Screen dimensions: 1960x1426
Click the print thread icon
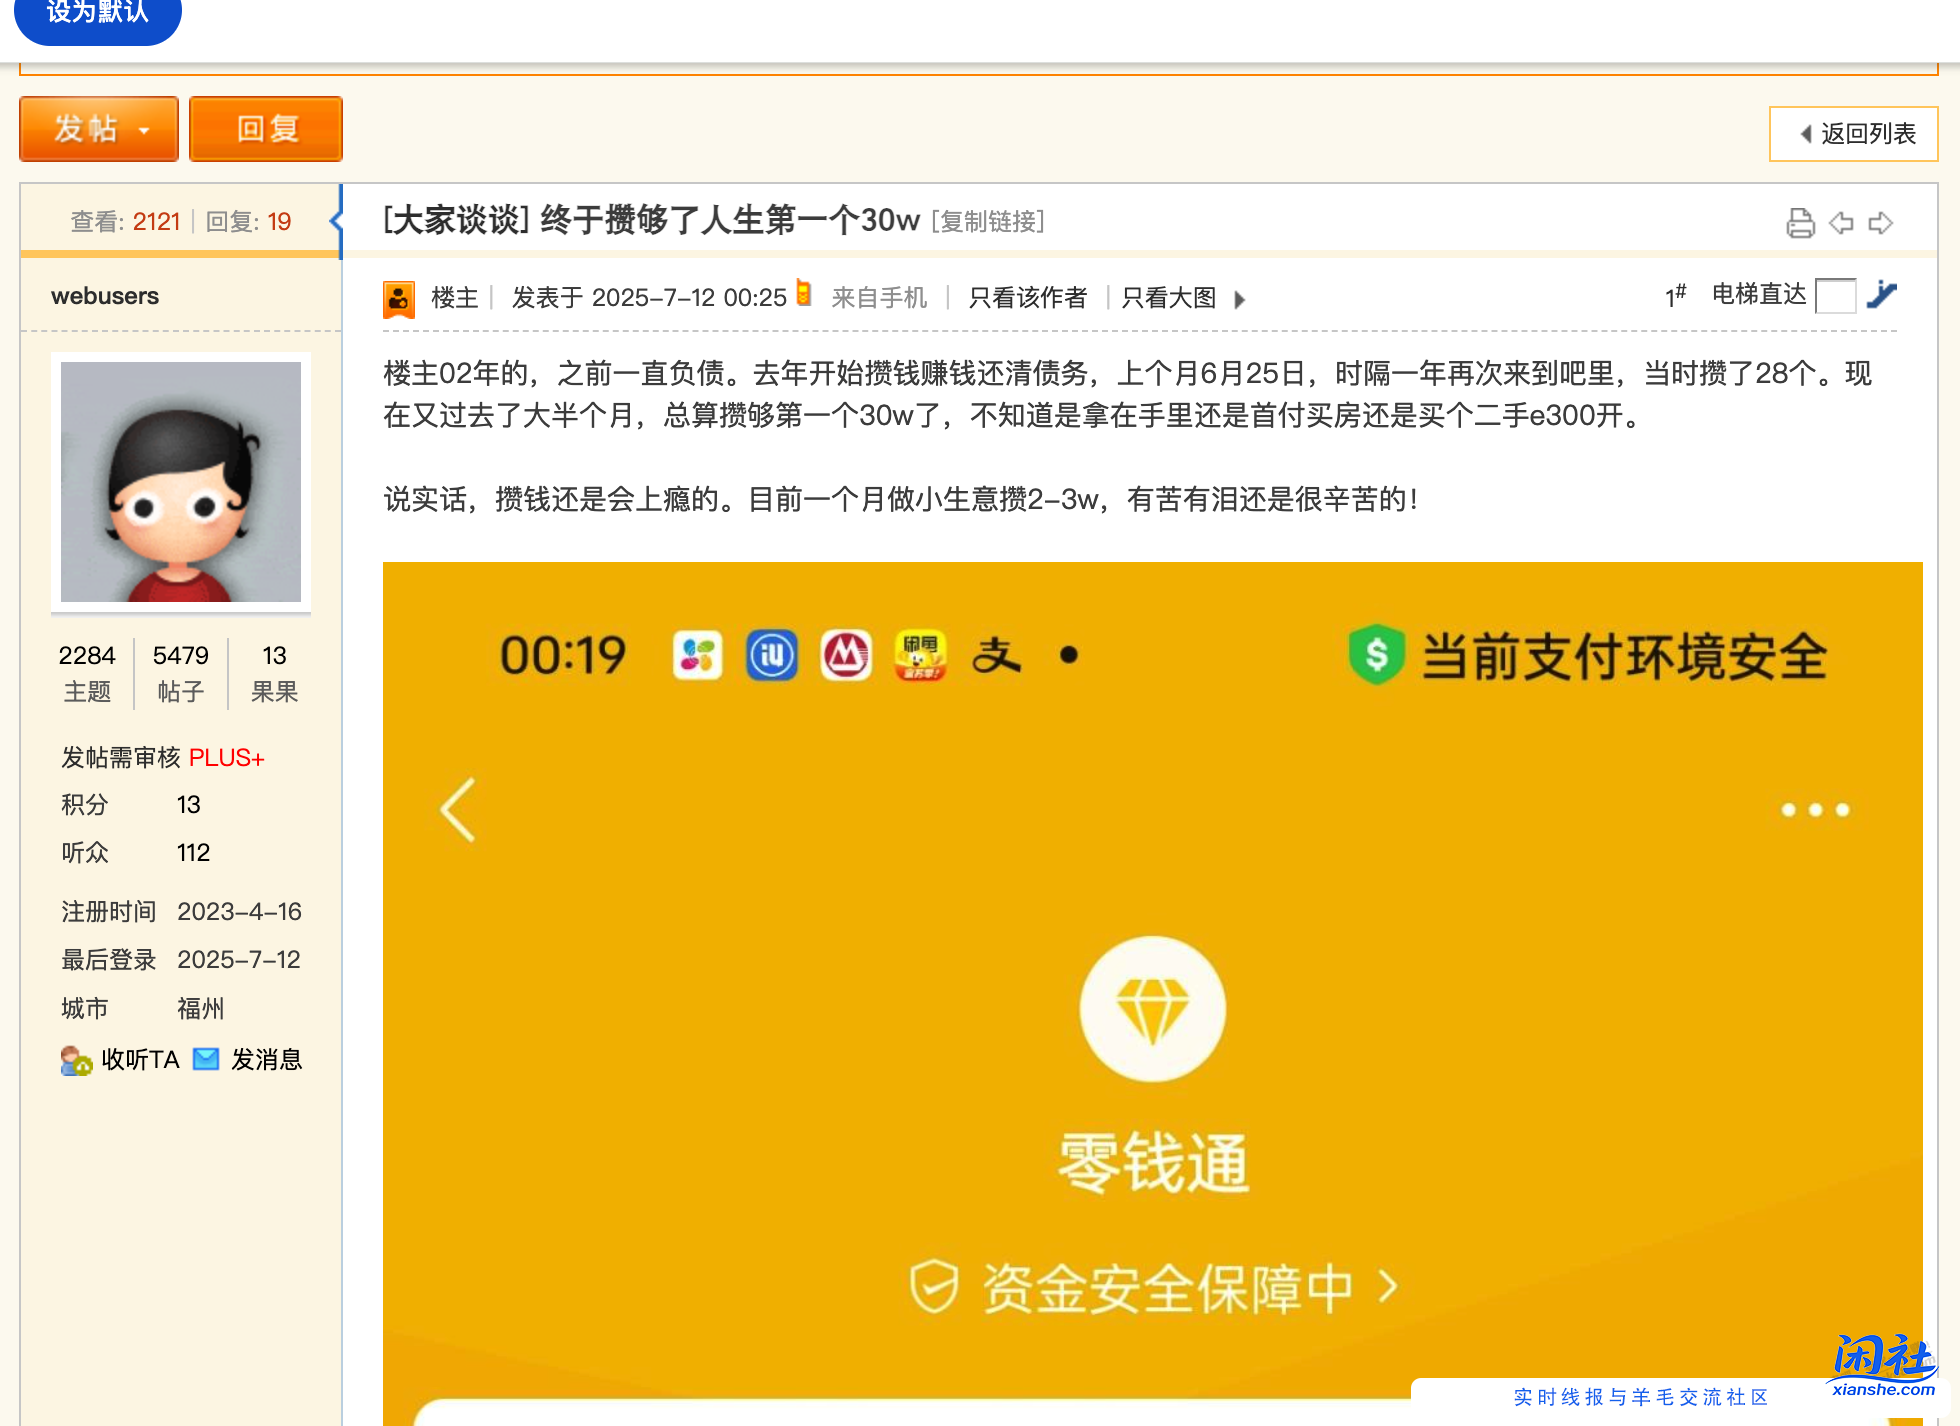click(x=1800, y=224)
